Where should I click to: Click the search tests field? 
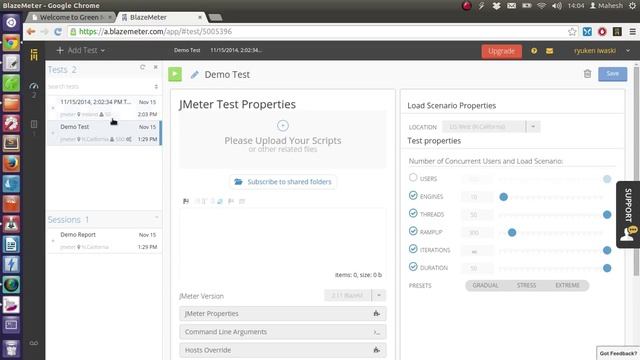[x=100, y=87]
